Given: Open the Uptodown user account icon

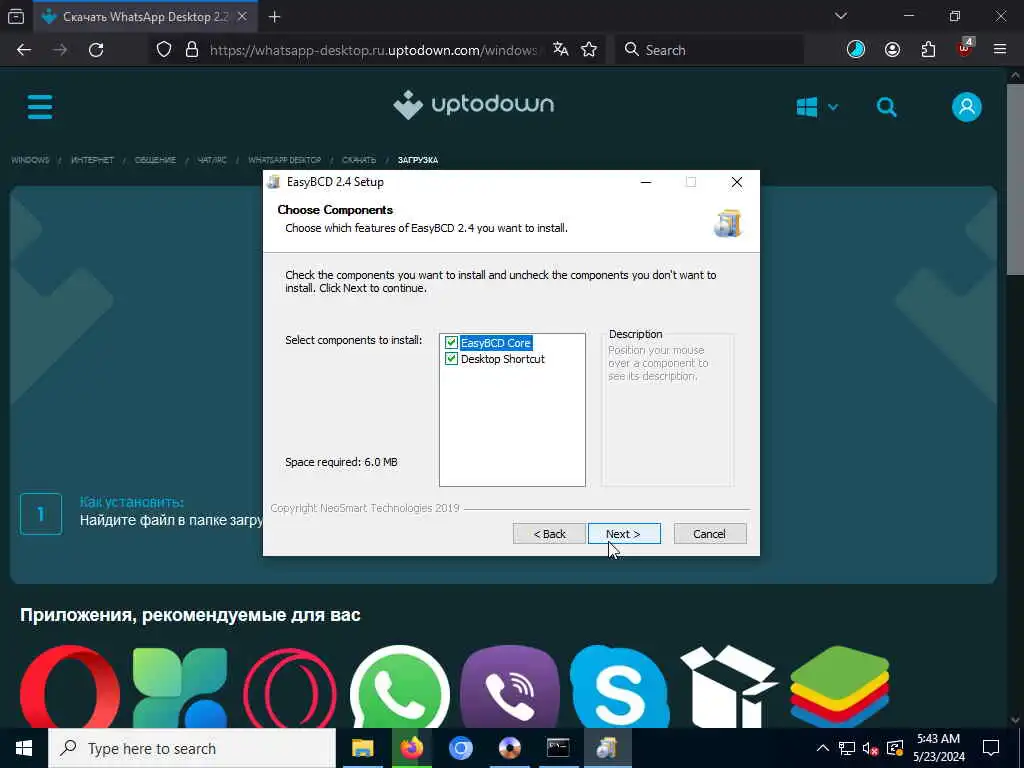Looking at the screenshot, I should click(967, 107).
